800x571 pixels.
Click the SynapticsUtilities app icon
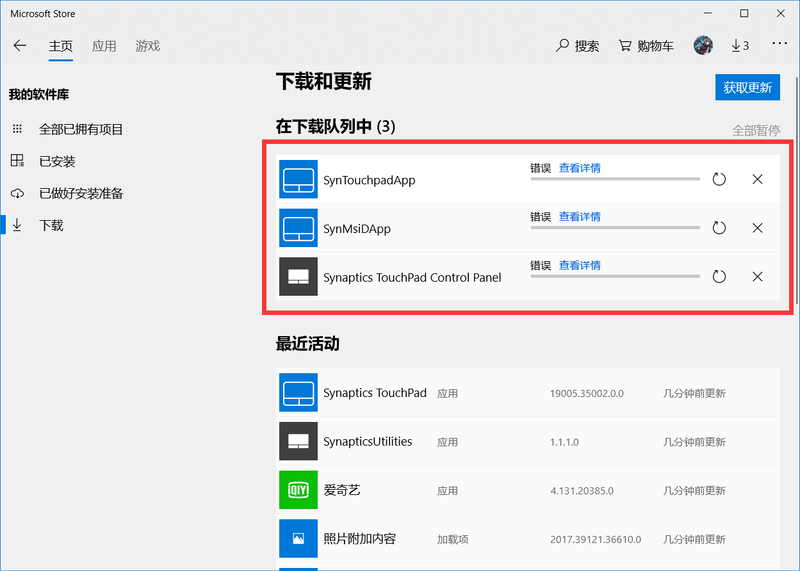298,441
